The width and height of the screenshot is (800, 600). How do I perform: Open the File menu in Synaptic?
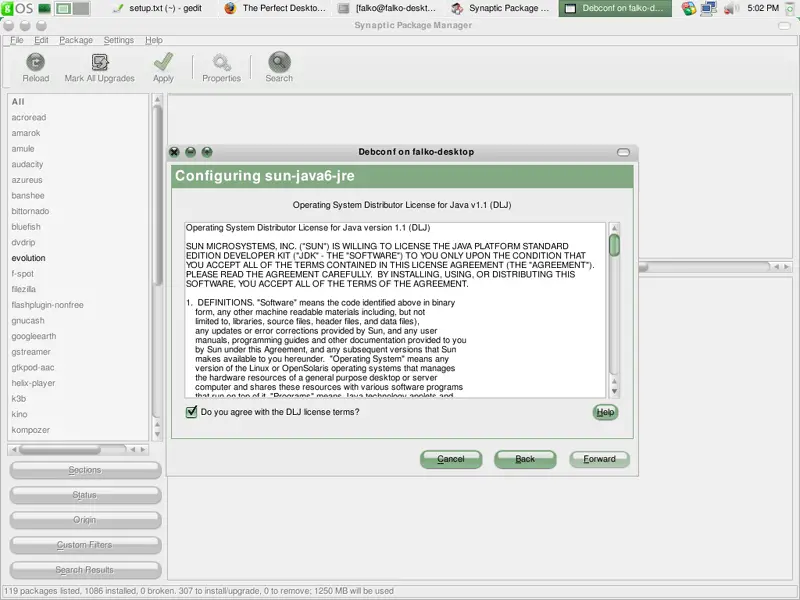pyautogui.click(x=17, y=40)
